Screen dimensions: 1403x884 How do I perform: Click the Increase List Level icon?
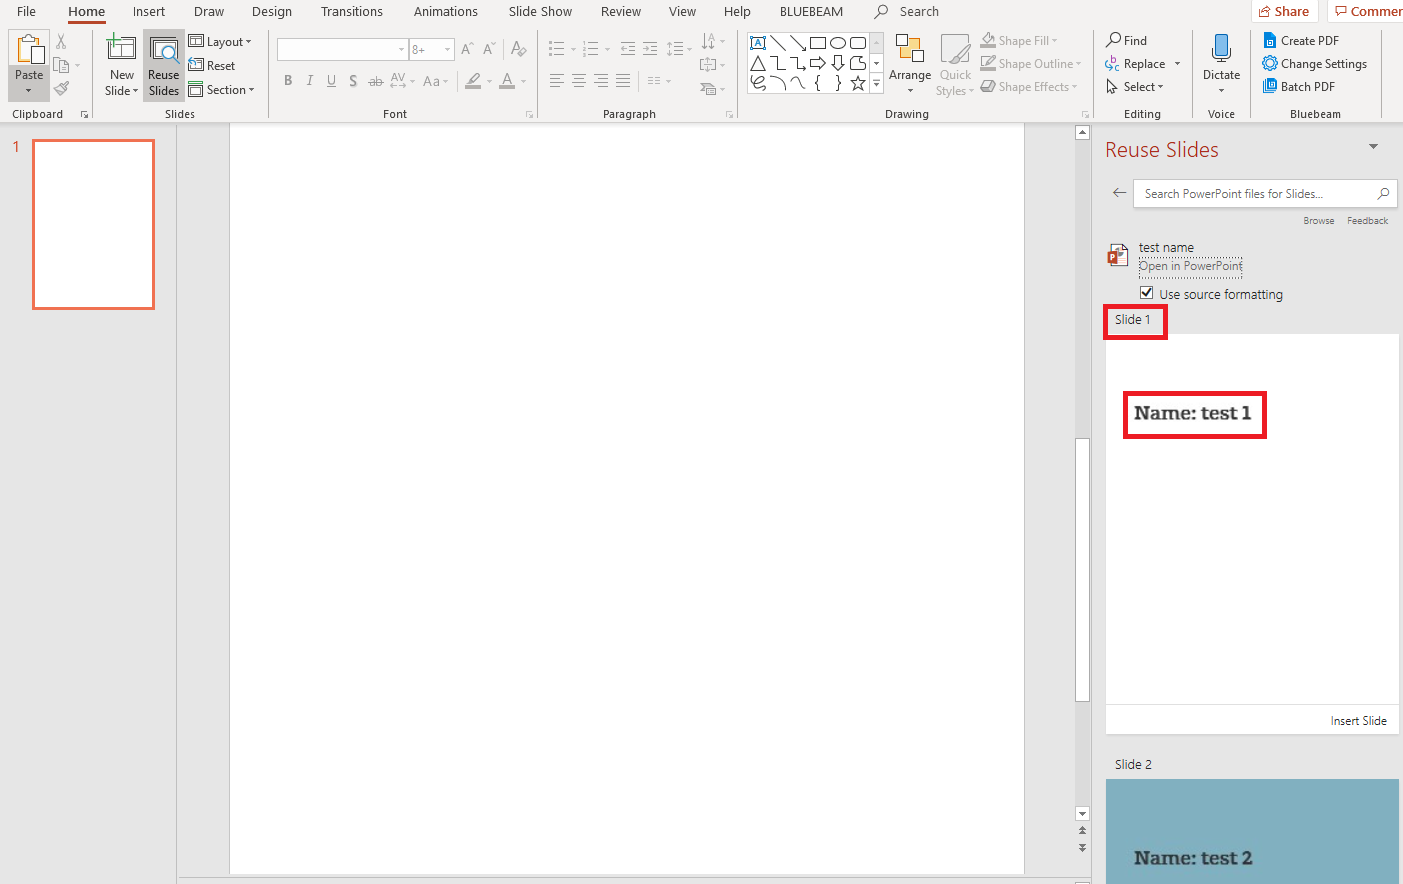pos(650,49)
